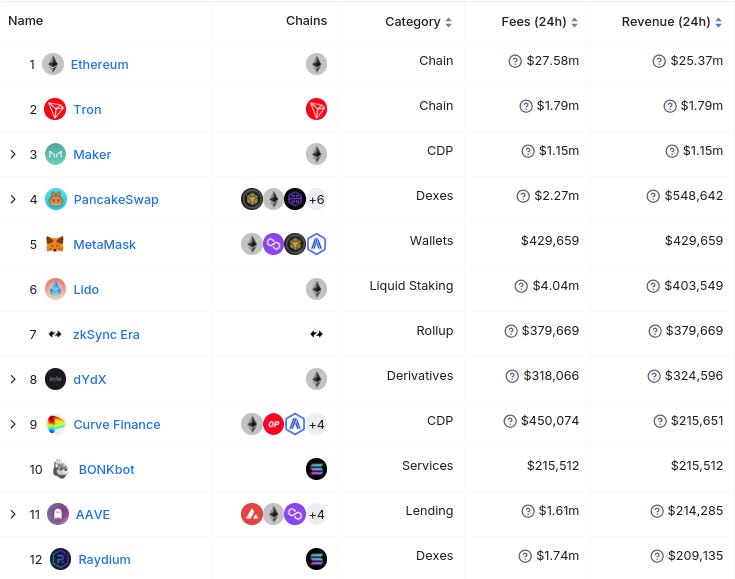735x579 pixels.
Task: Click the Lido droplet logo icon
Action: (x=55, y=289)
